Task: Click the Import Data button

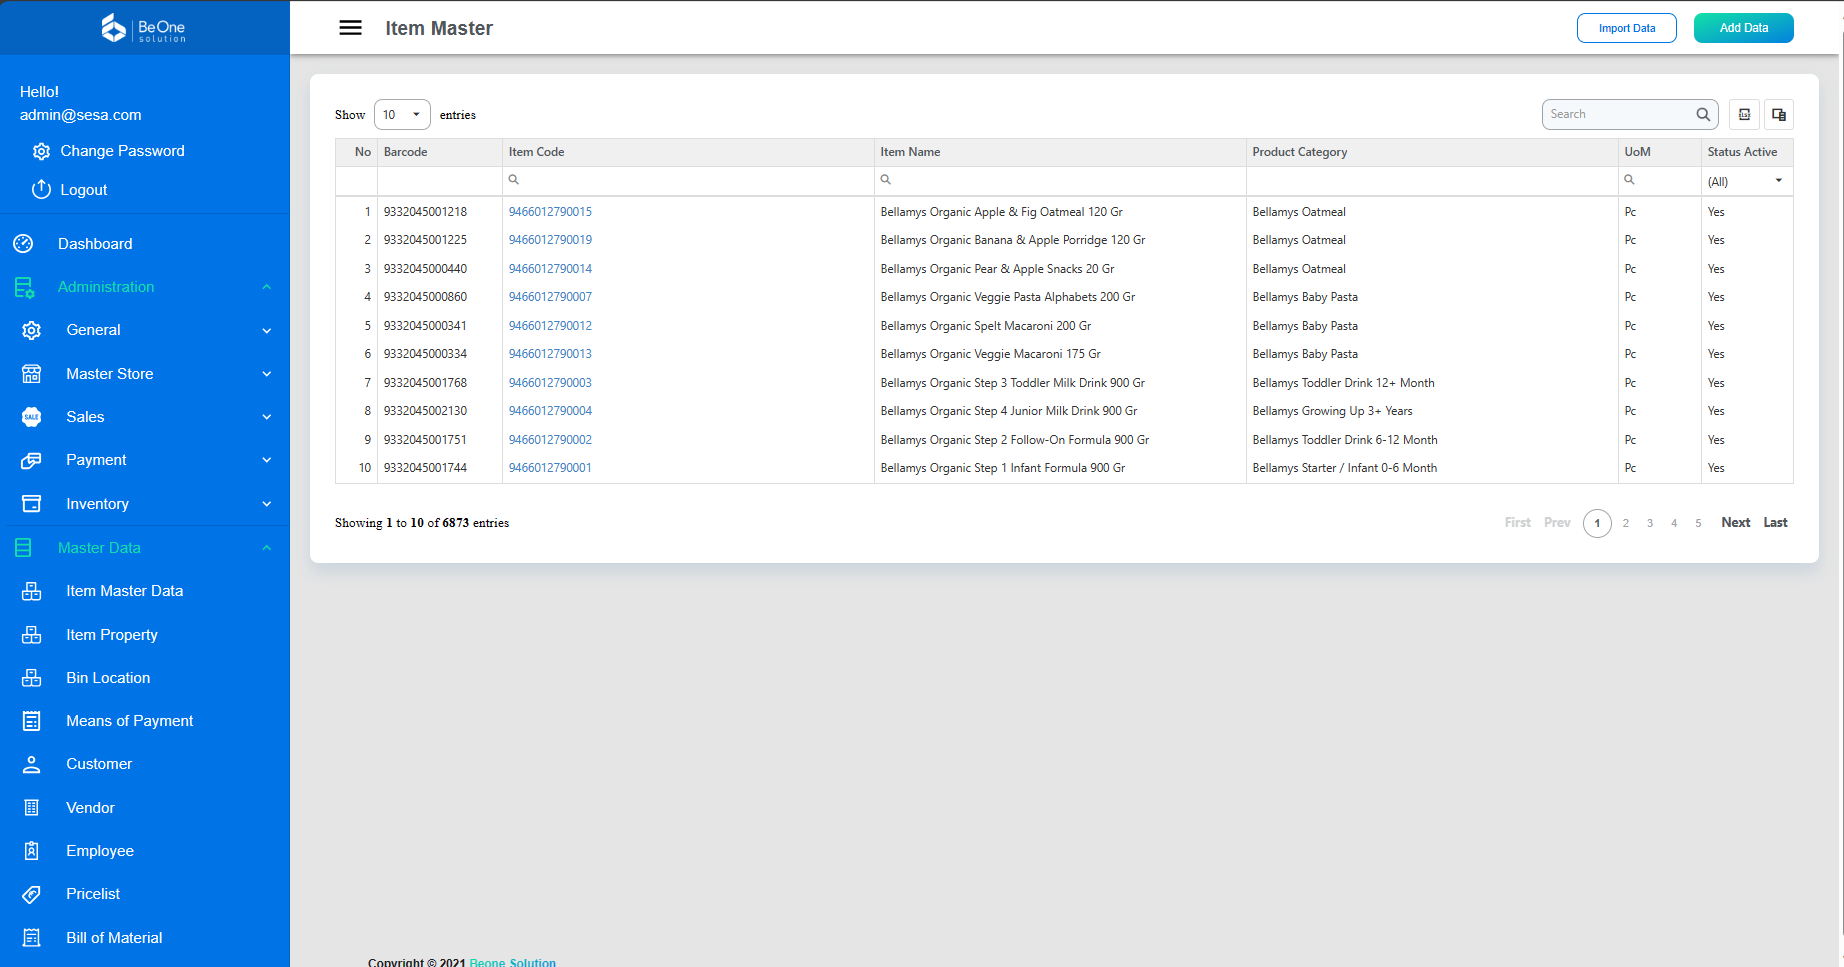Action: (x=1627, y=28)
